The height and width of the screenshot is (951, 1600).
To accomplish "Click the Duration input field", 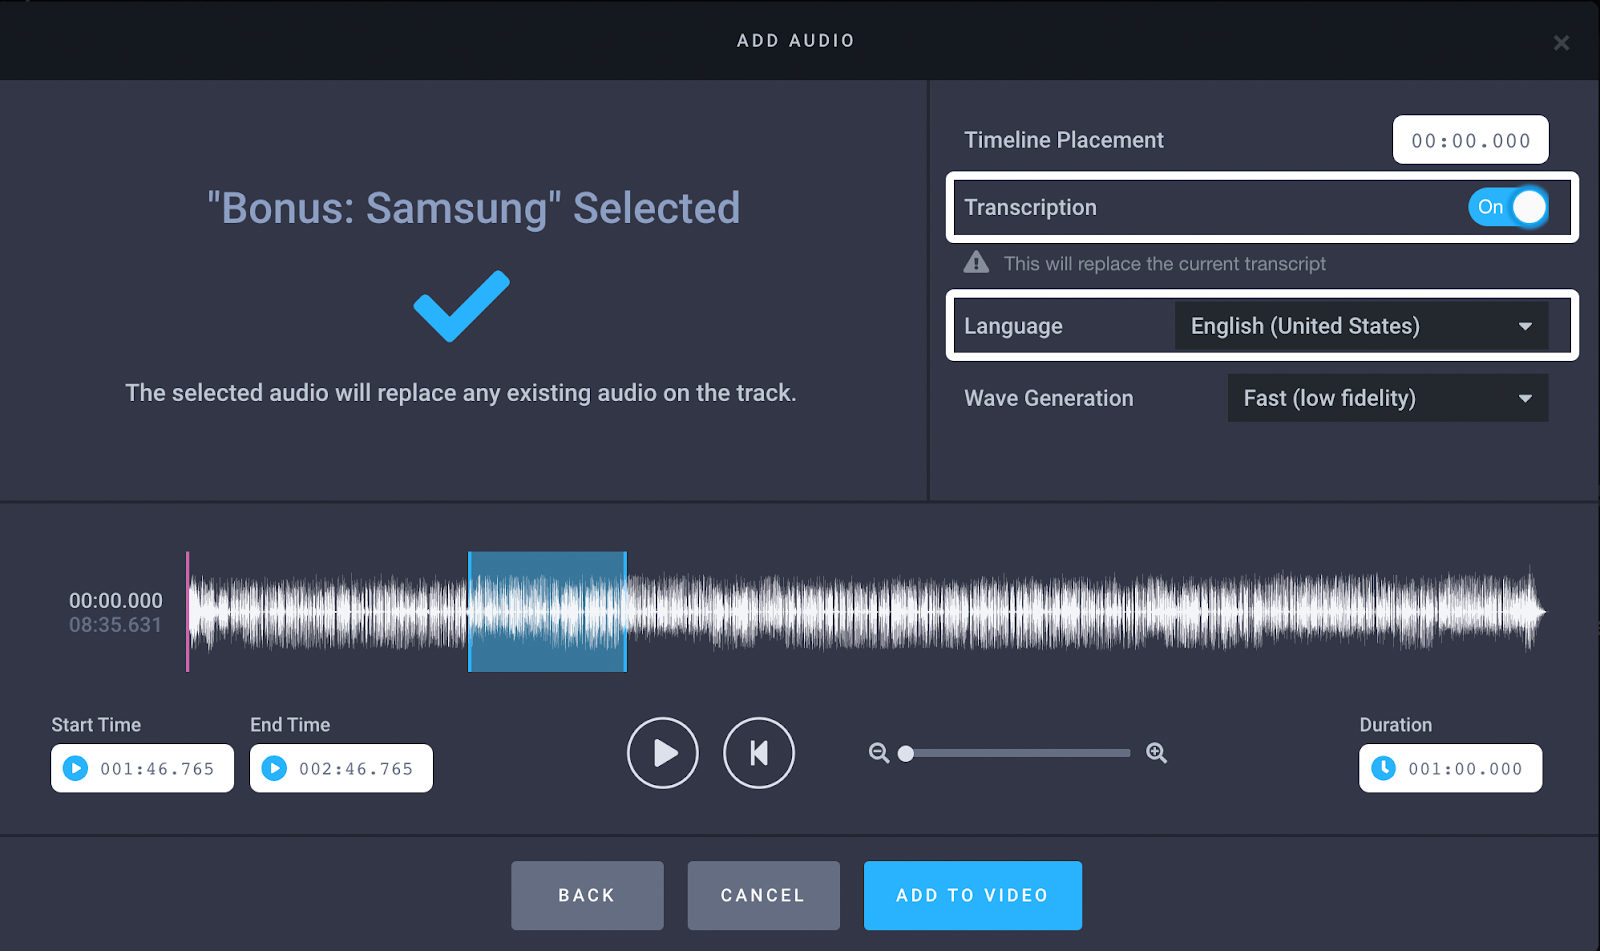I will [1450, 768].
